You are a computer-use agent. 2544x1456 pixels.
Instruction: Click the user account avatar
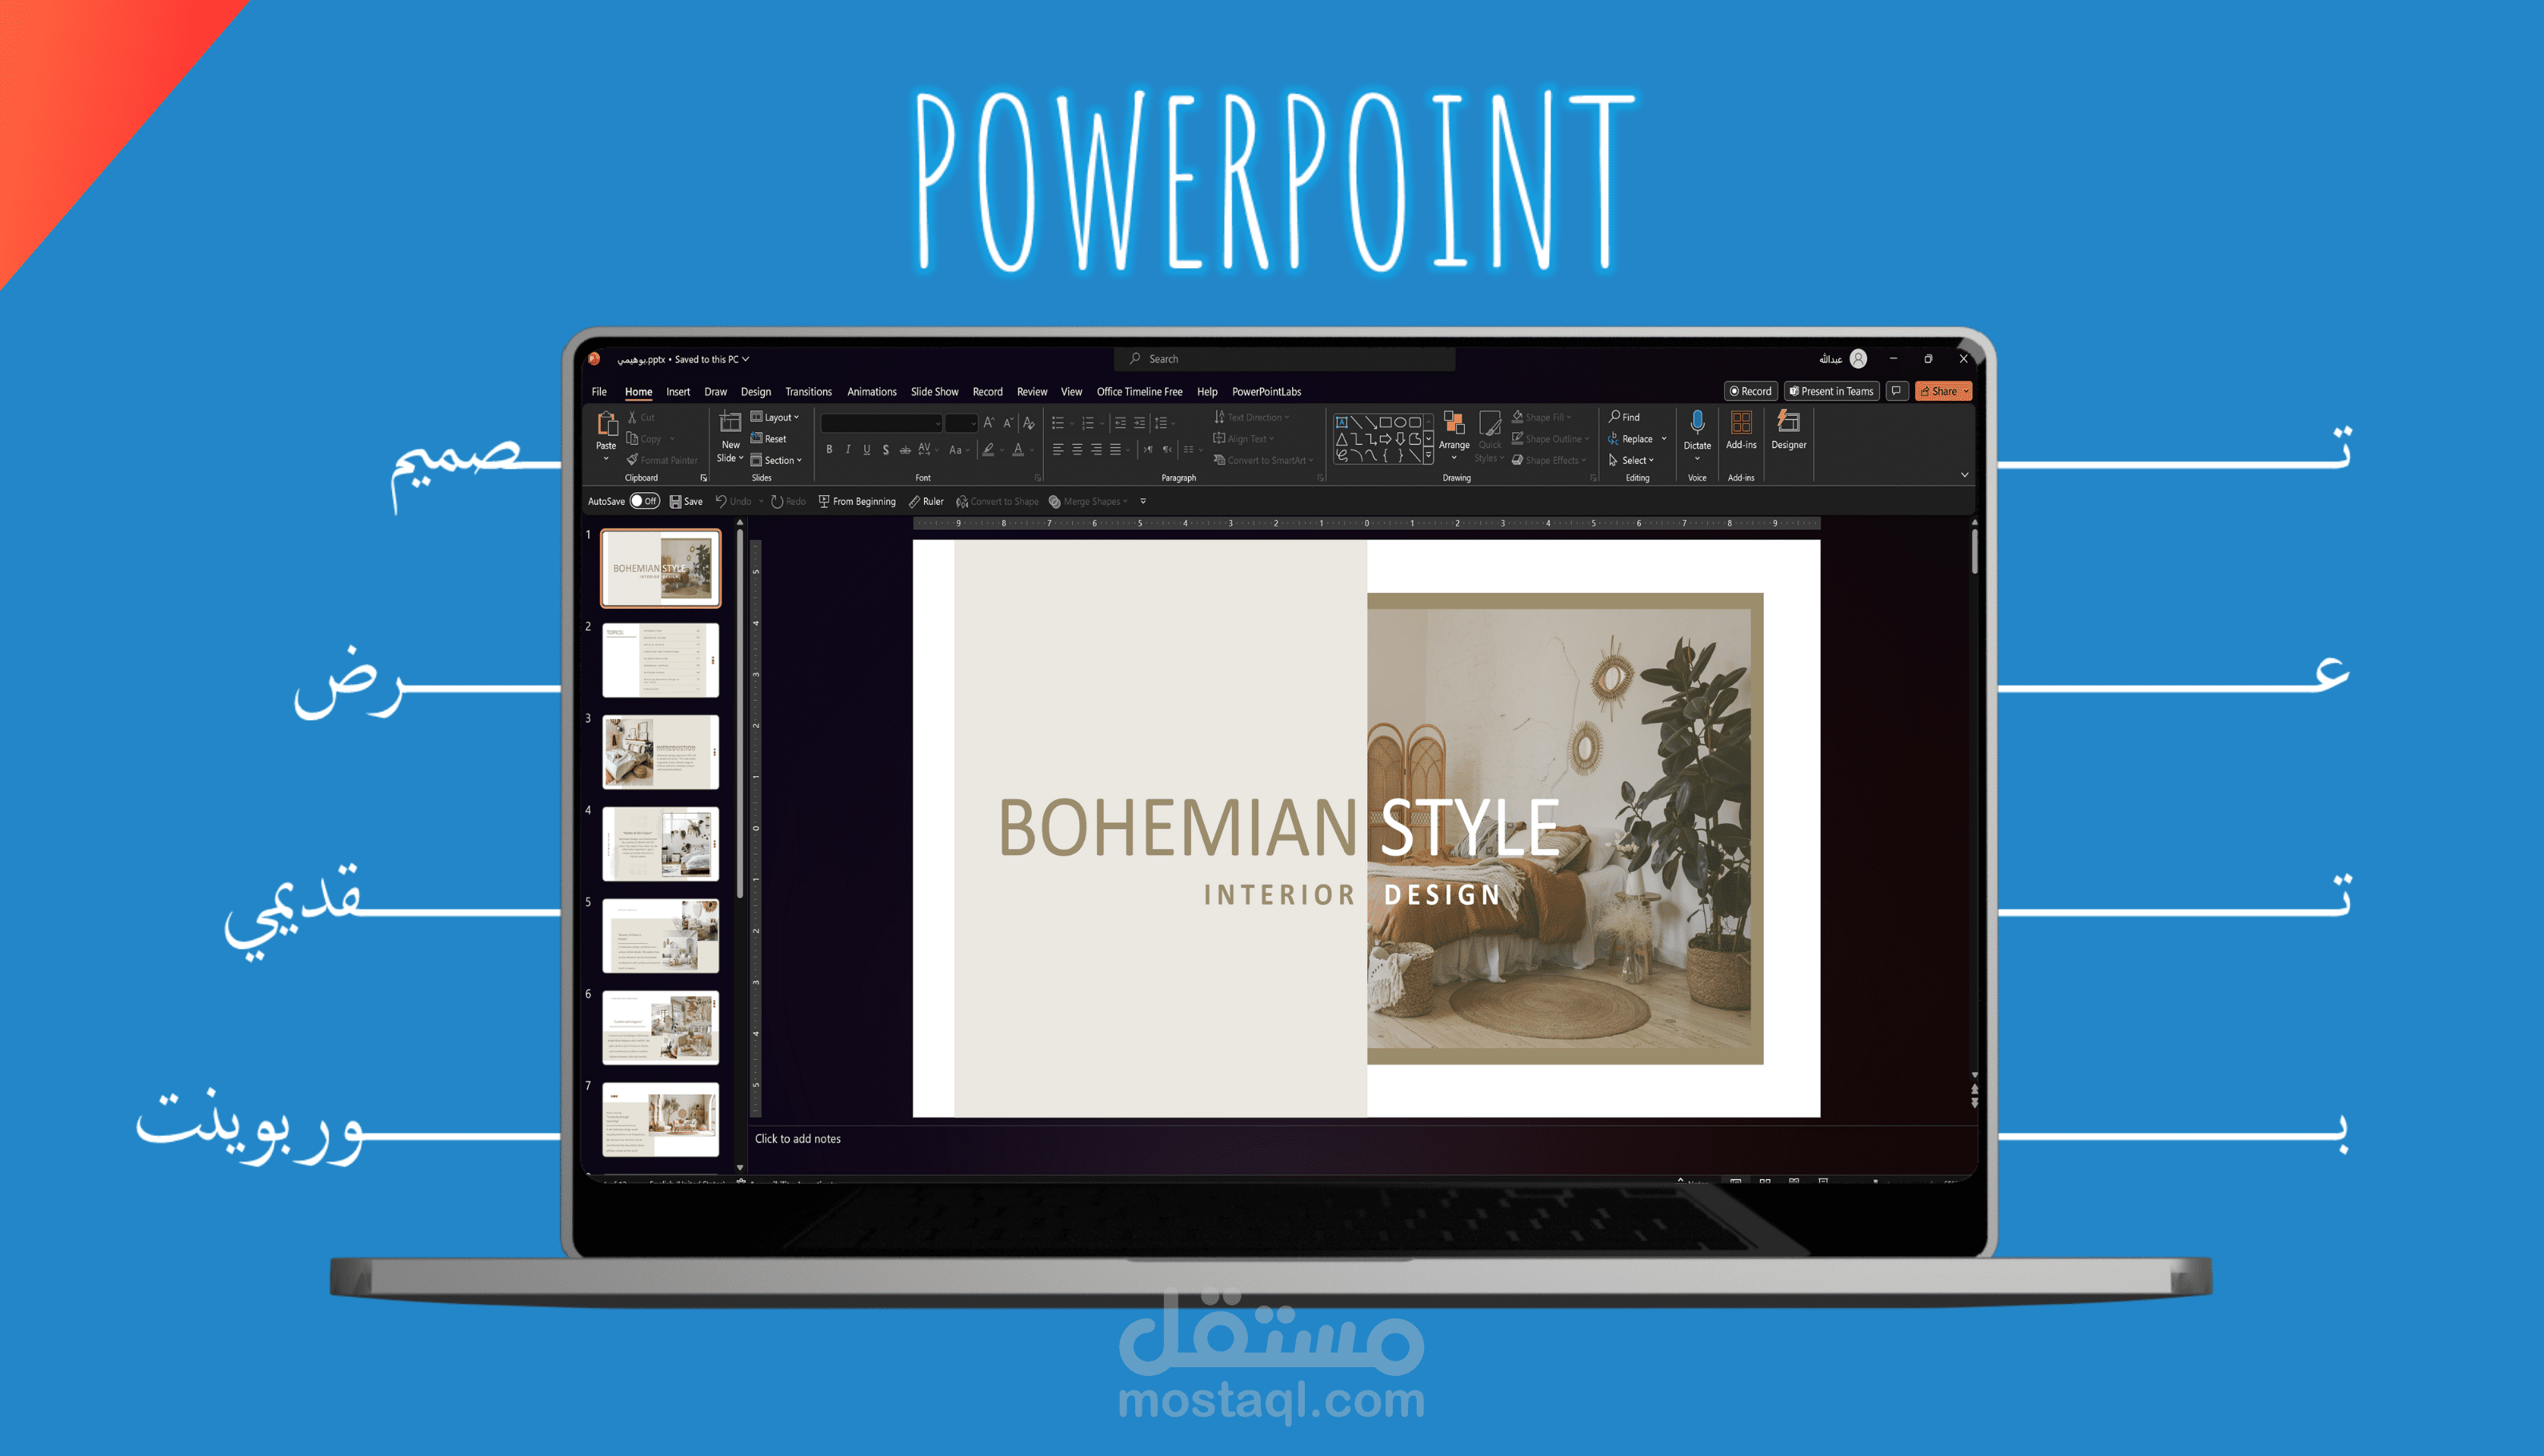coord(1858,359)
